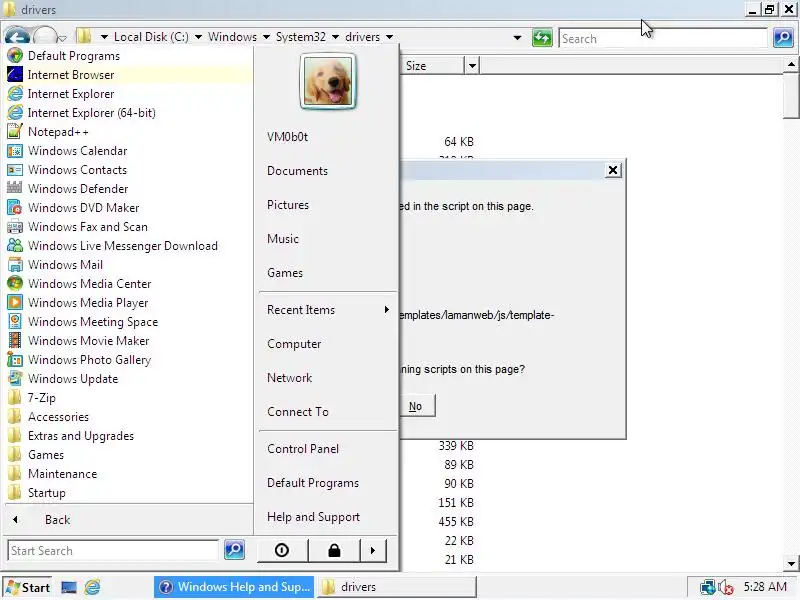The image size is (800, 600).
Task: Open Documents from the start menu
Action: click(x=297, y=171)
